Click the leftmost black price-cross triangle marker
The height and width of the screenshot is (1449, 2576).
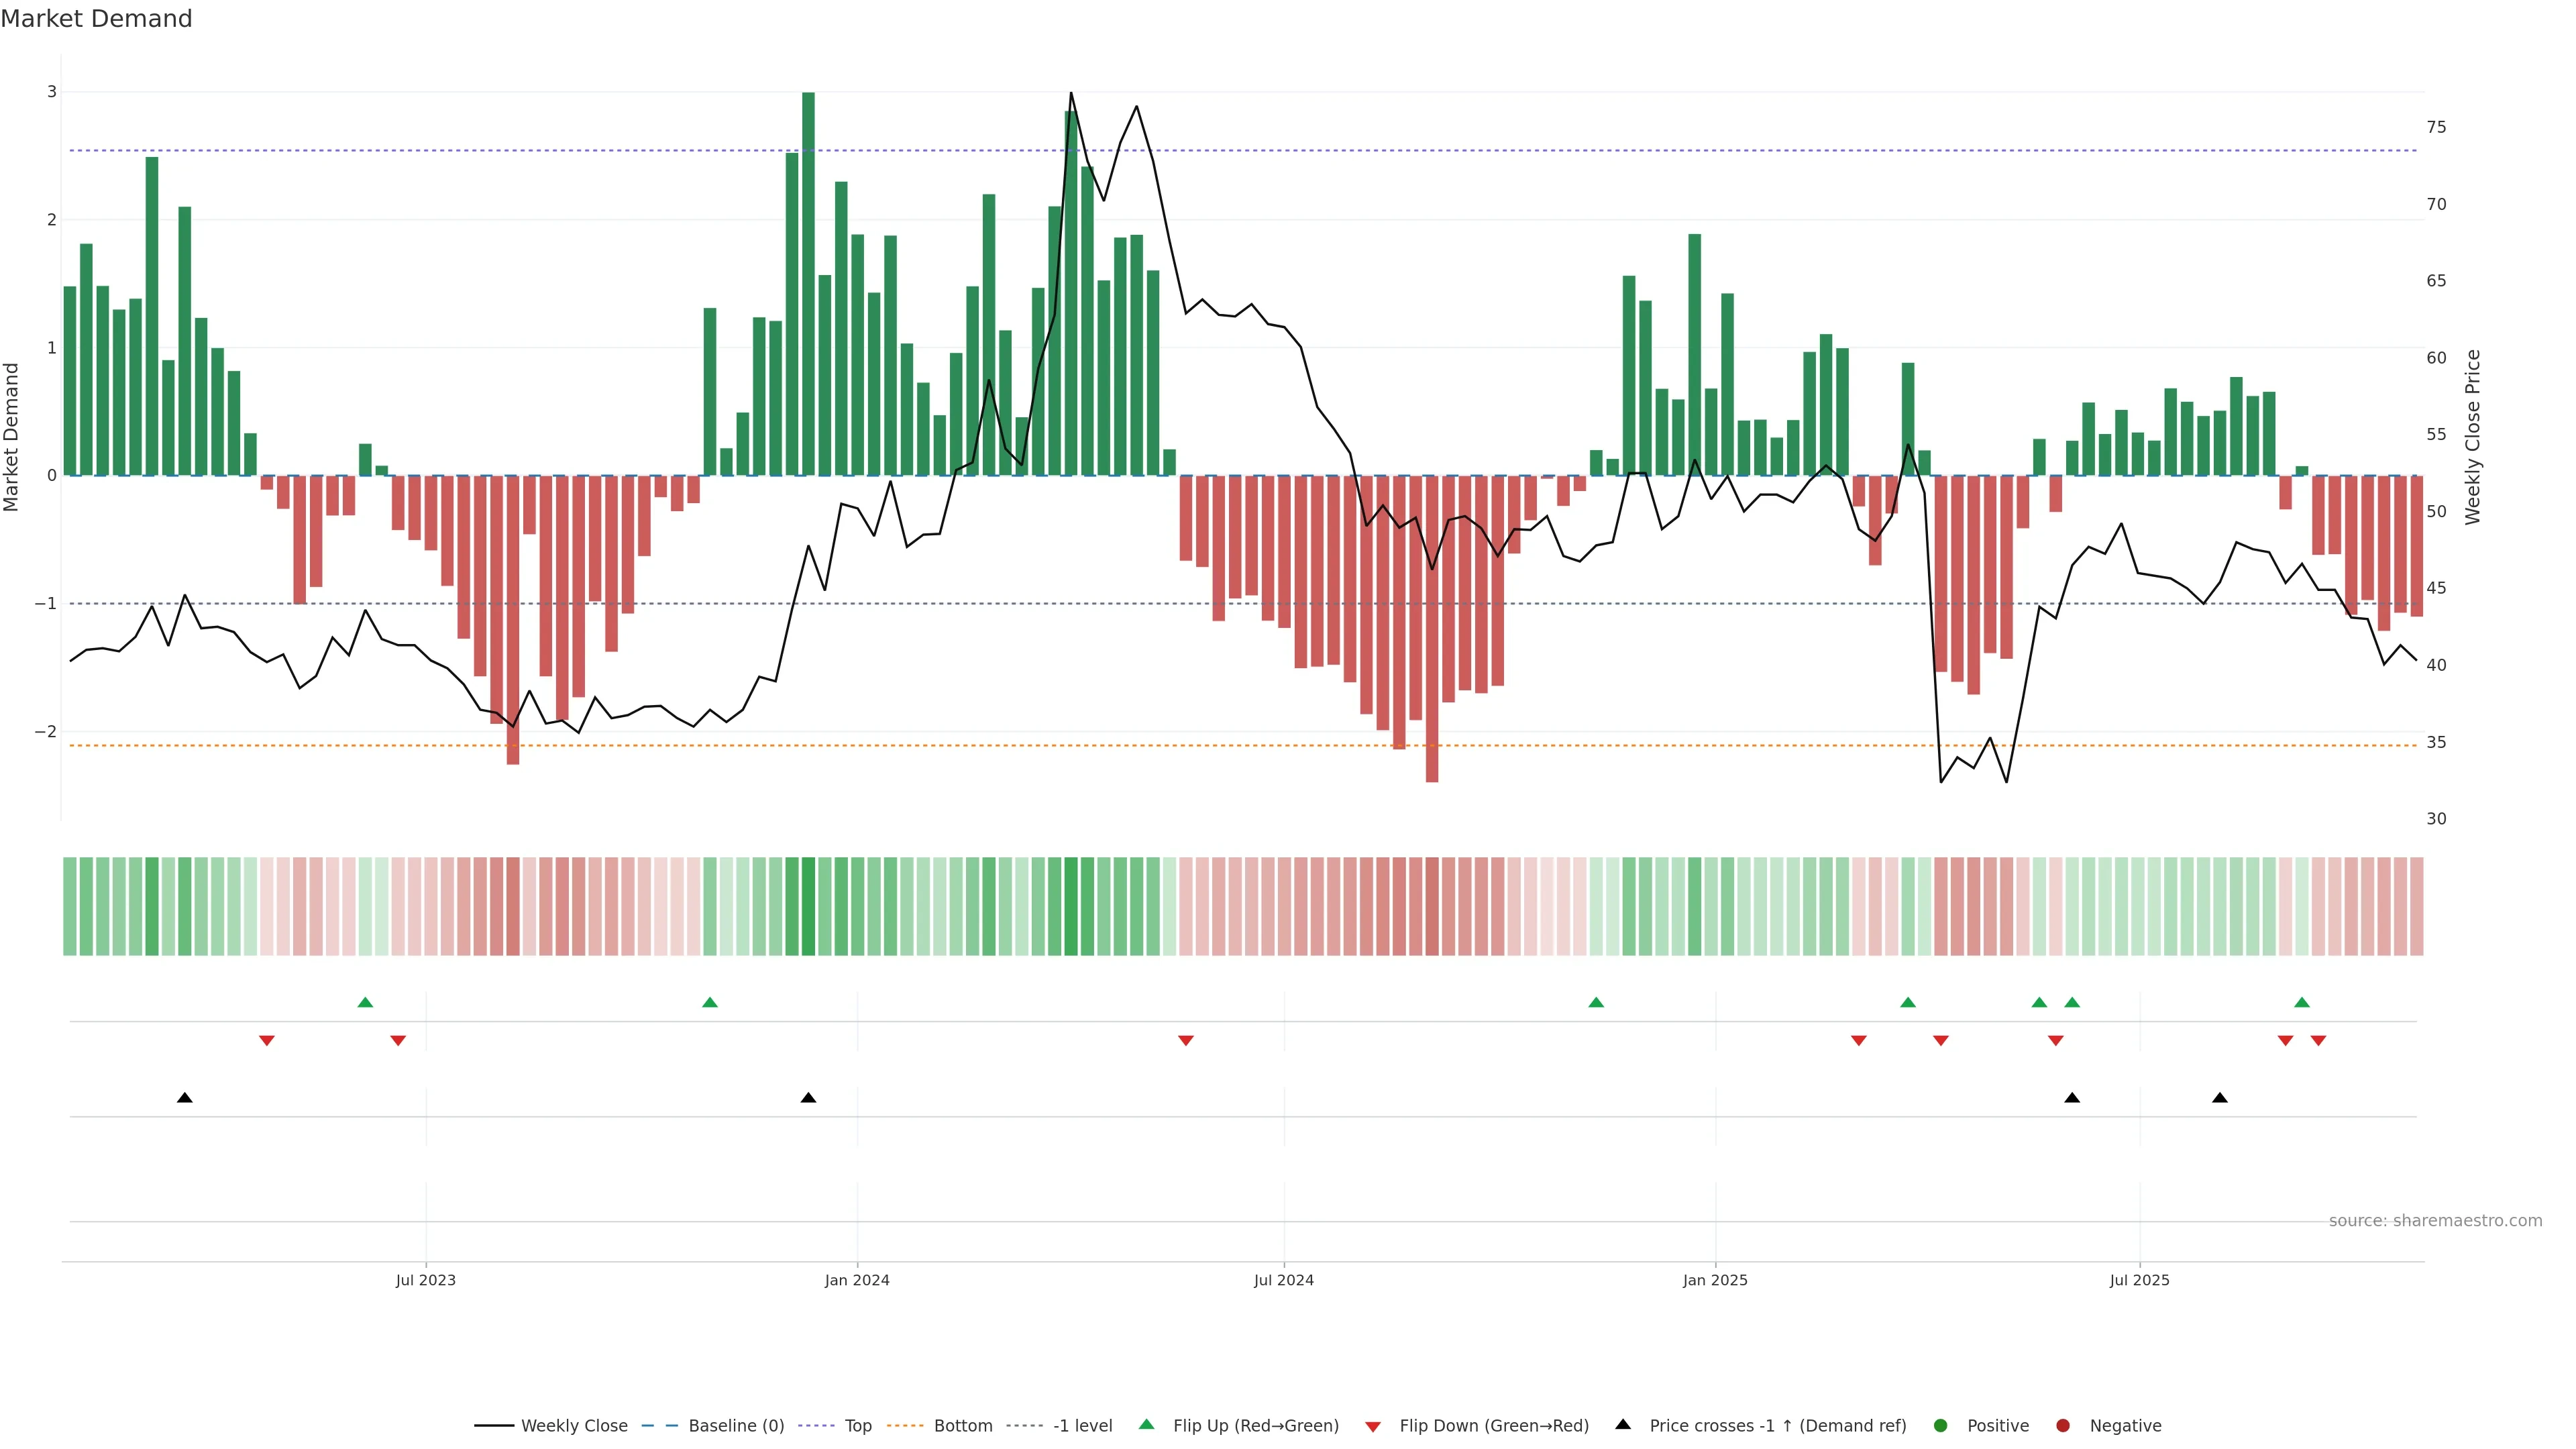point(185,1098)
